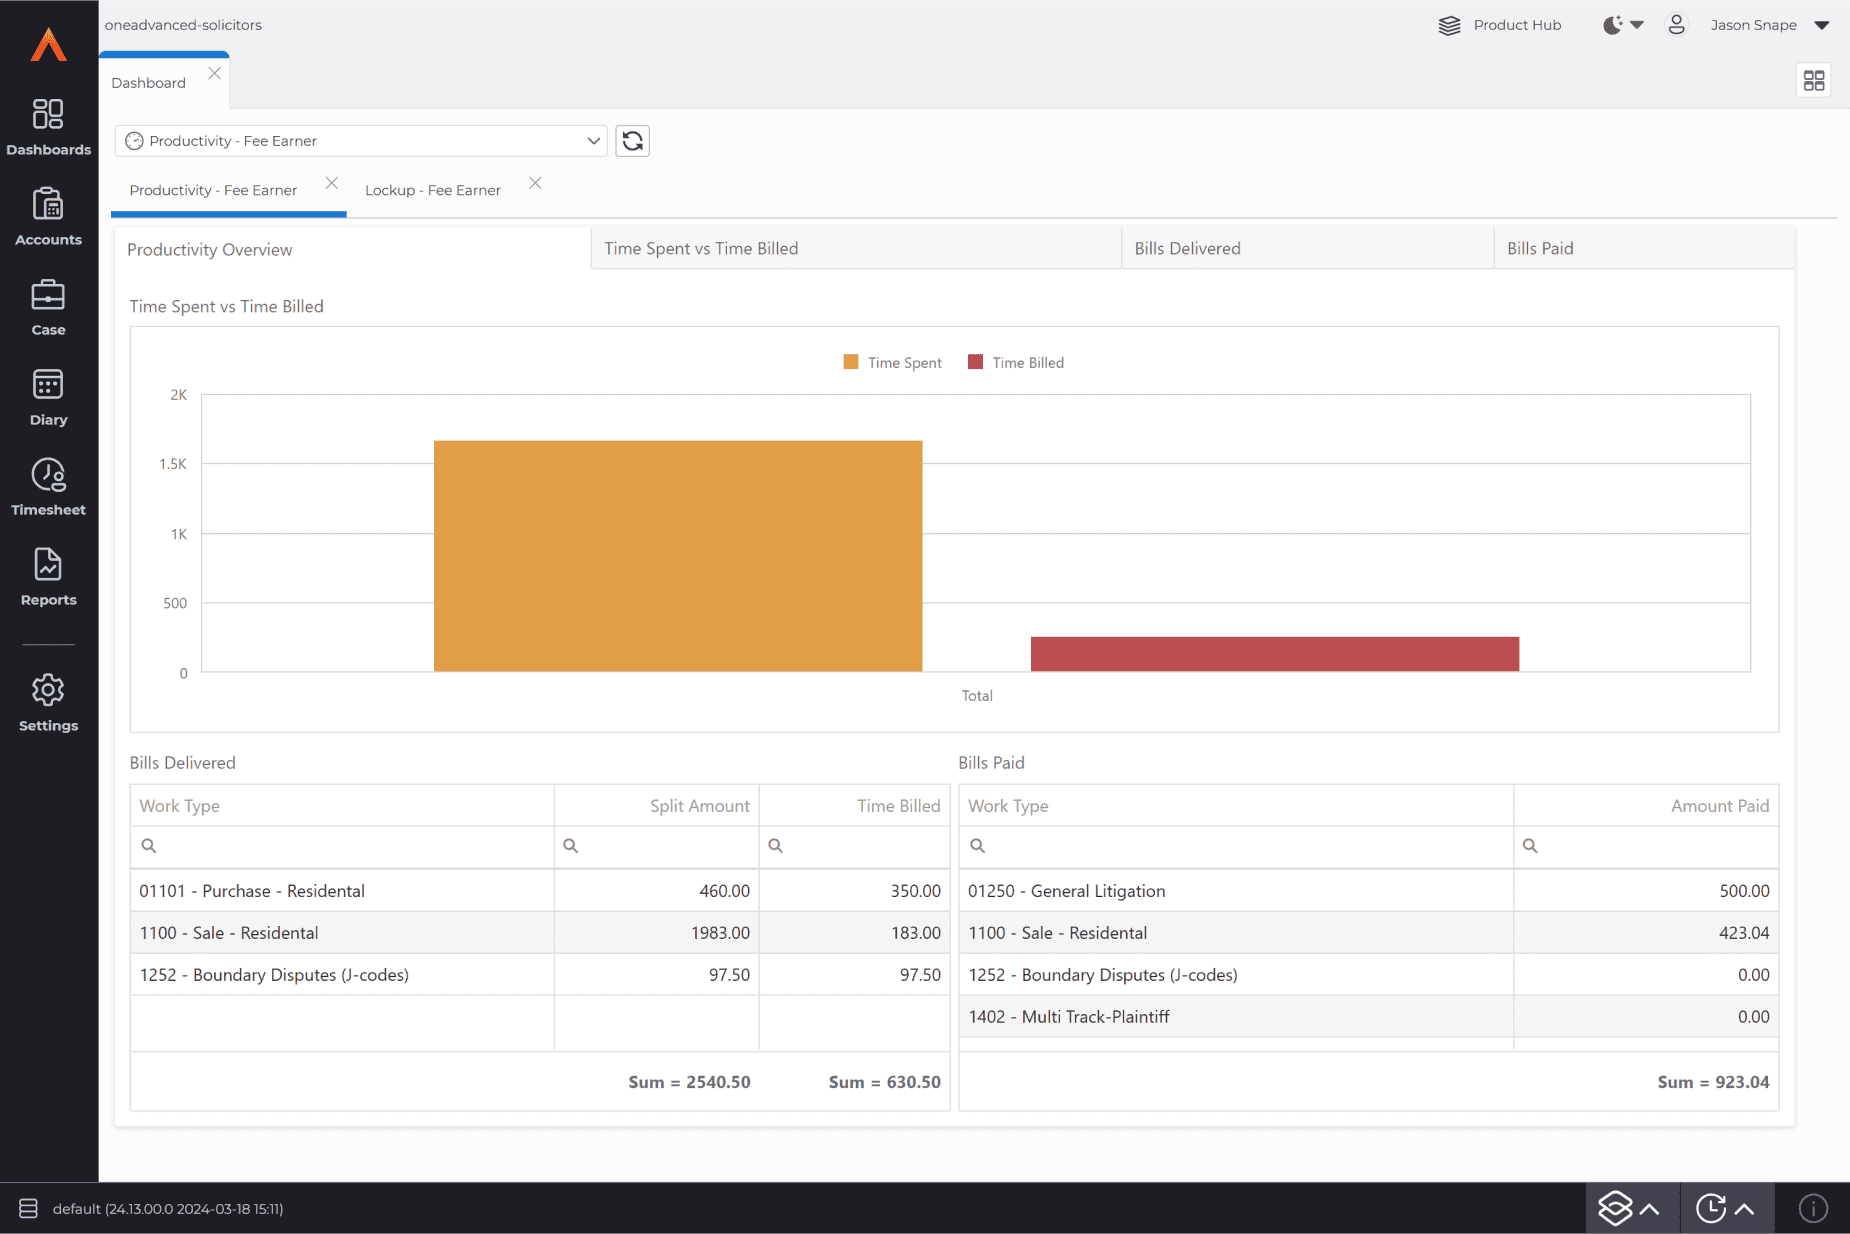1850x1234 pixels.
Task: Click the dashboard grid layout icon
Action: pyautogui.click(x=1813, y=80)
